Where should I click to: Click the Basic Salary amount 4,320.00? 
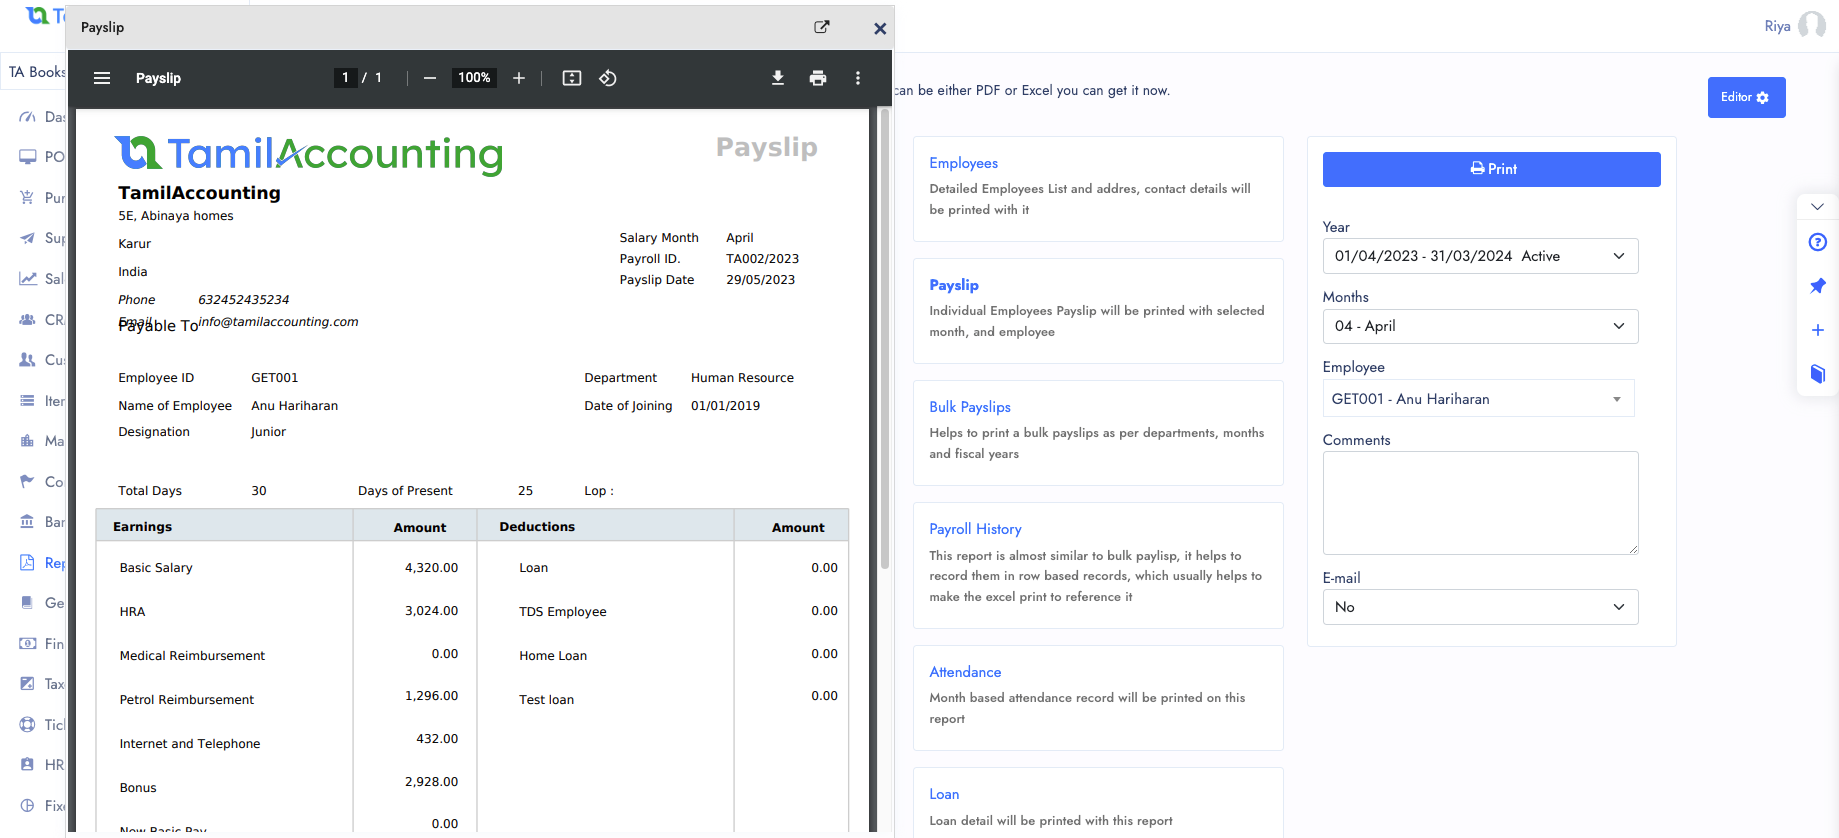click(431, 568)
